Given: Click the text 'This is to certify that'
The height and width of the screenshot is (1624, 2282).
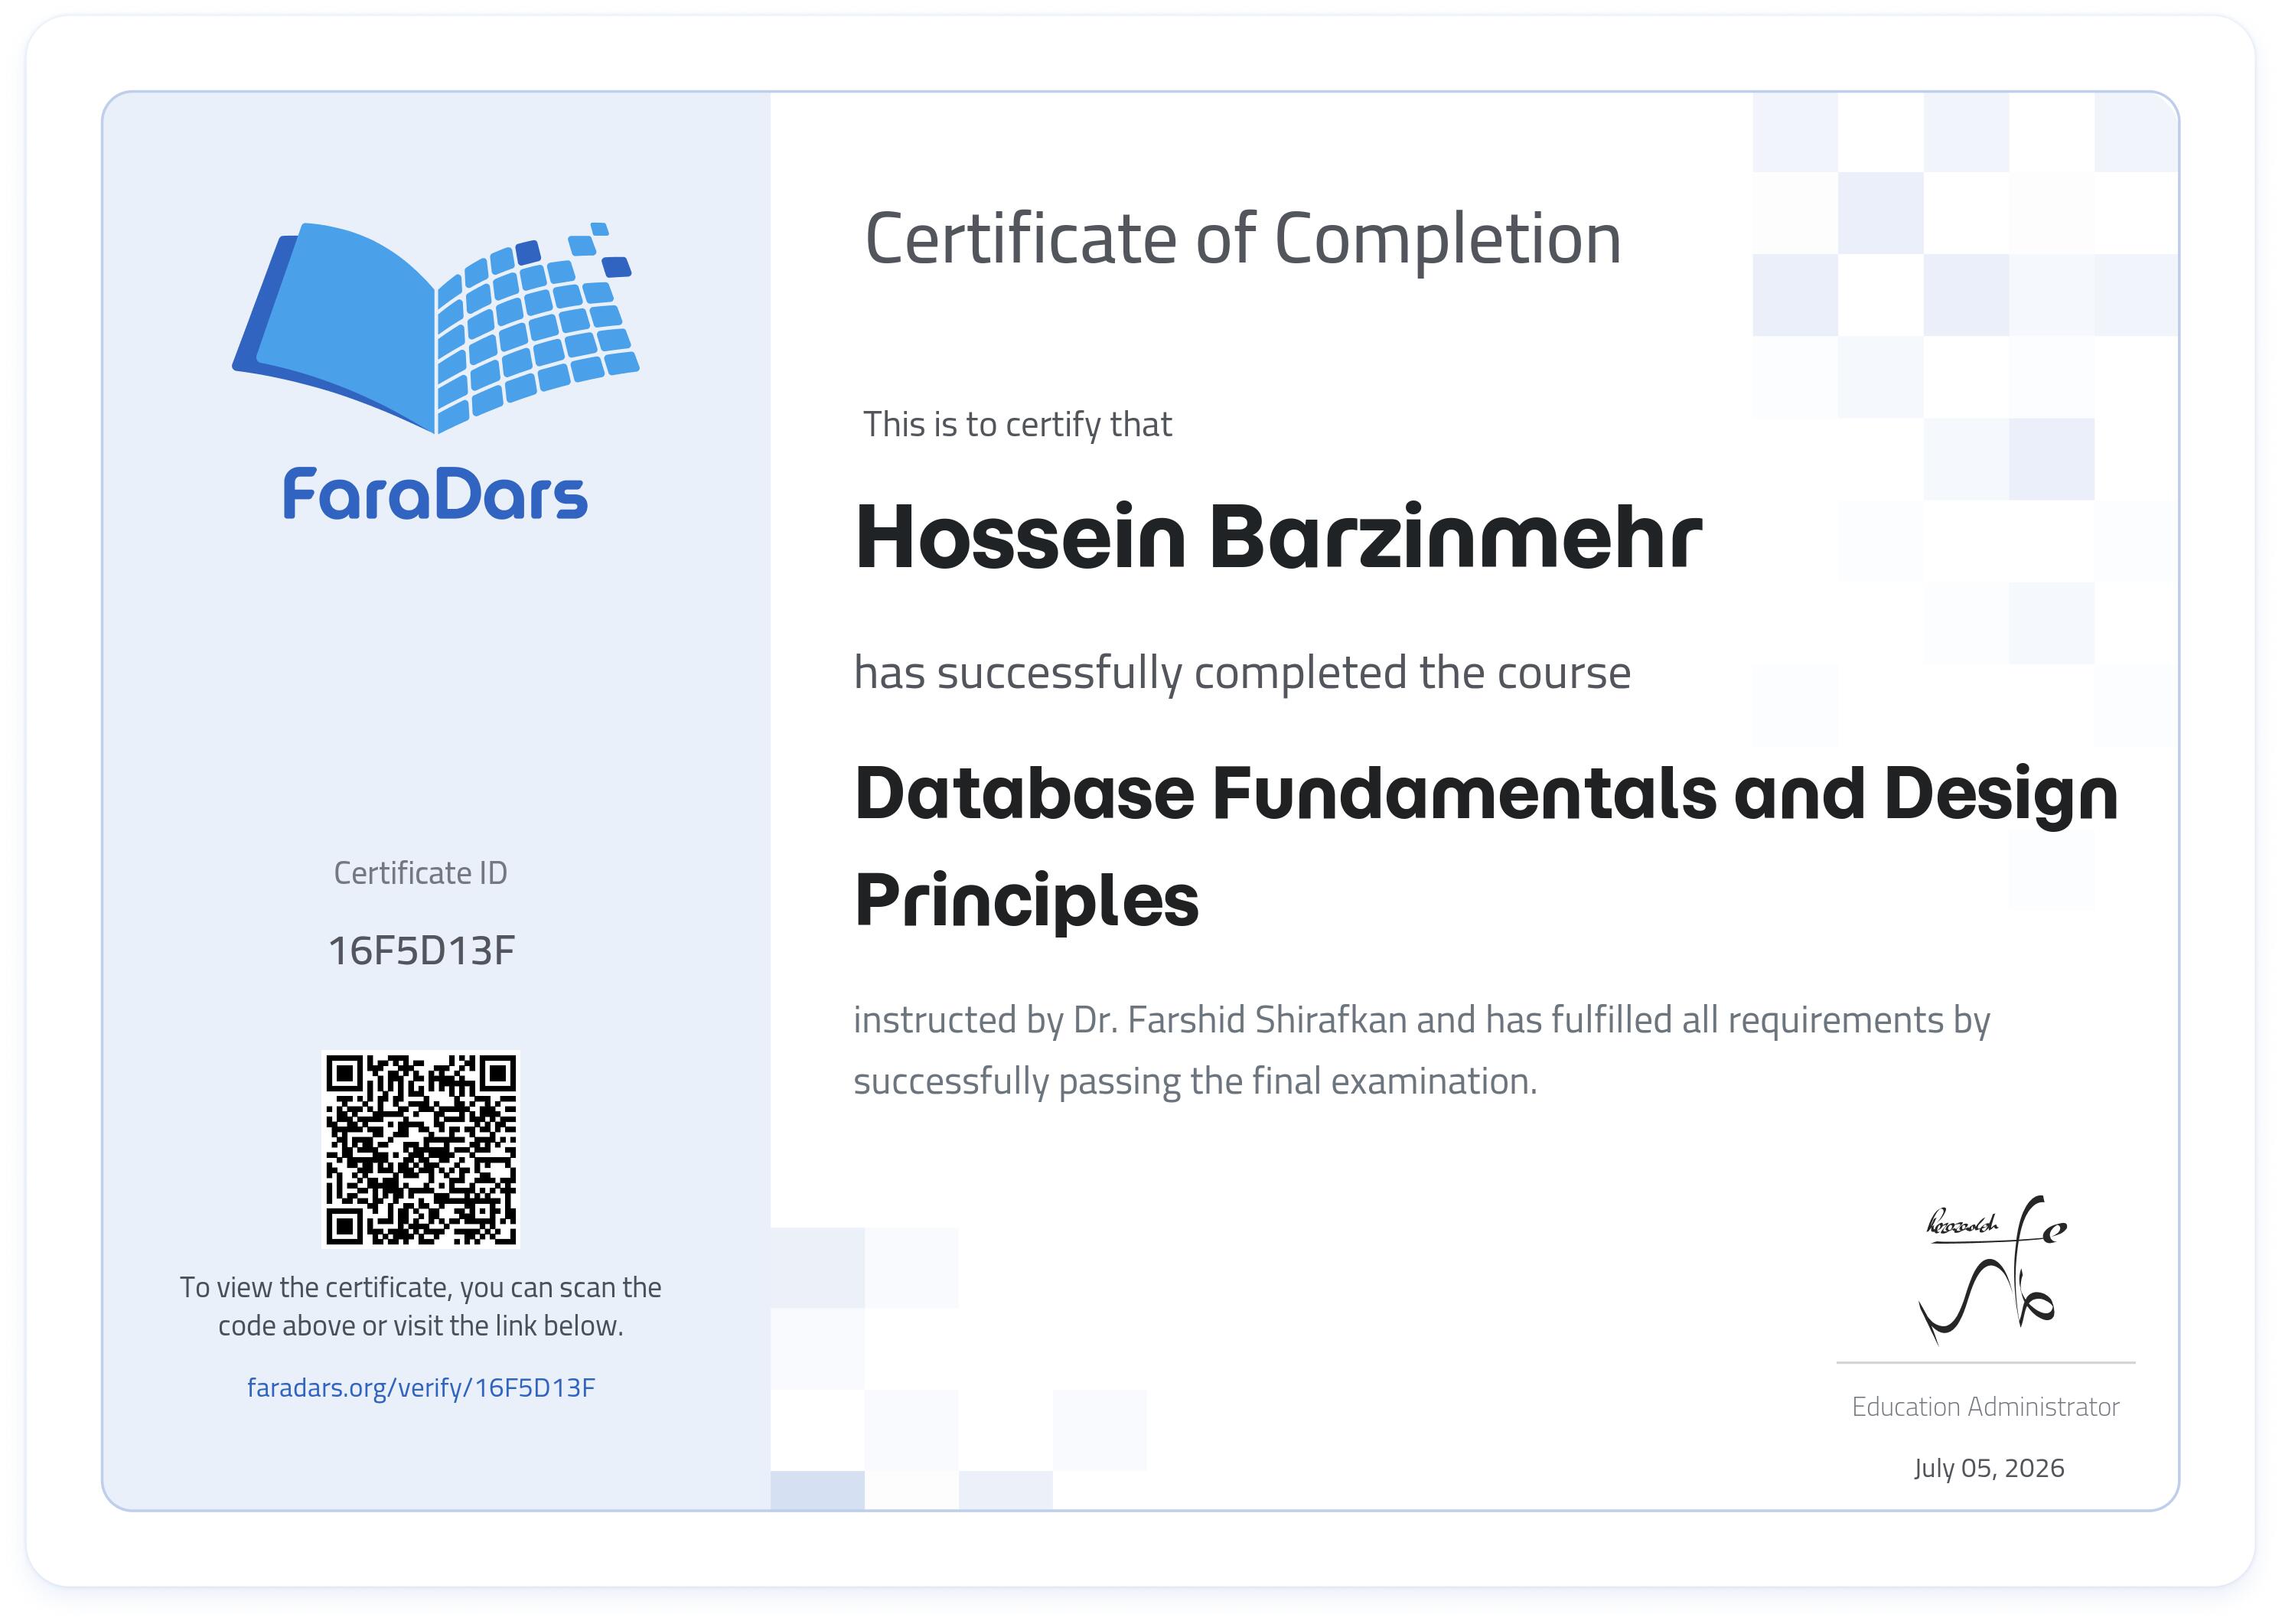Looking at the screenshot, I should 1017,424.
